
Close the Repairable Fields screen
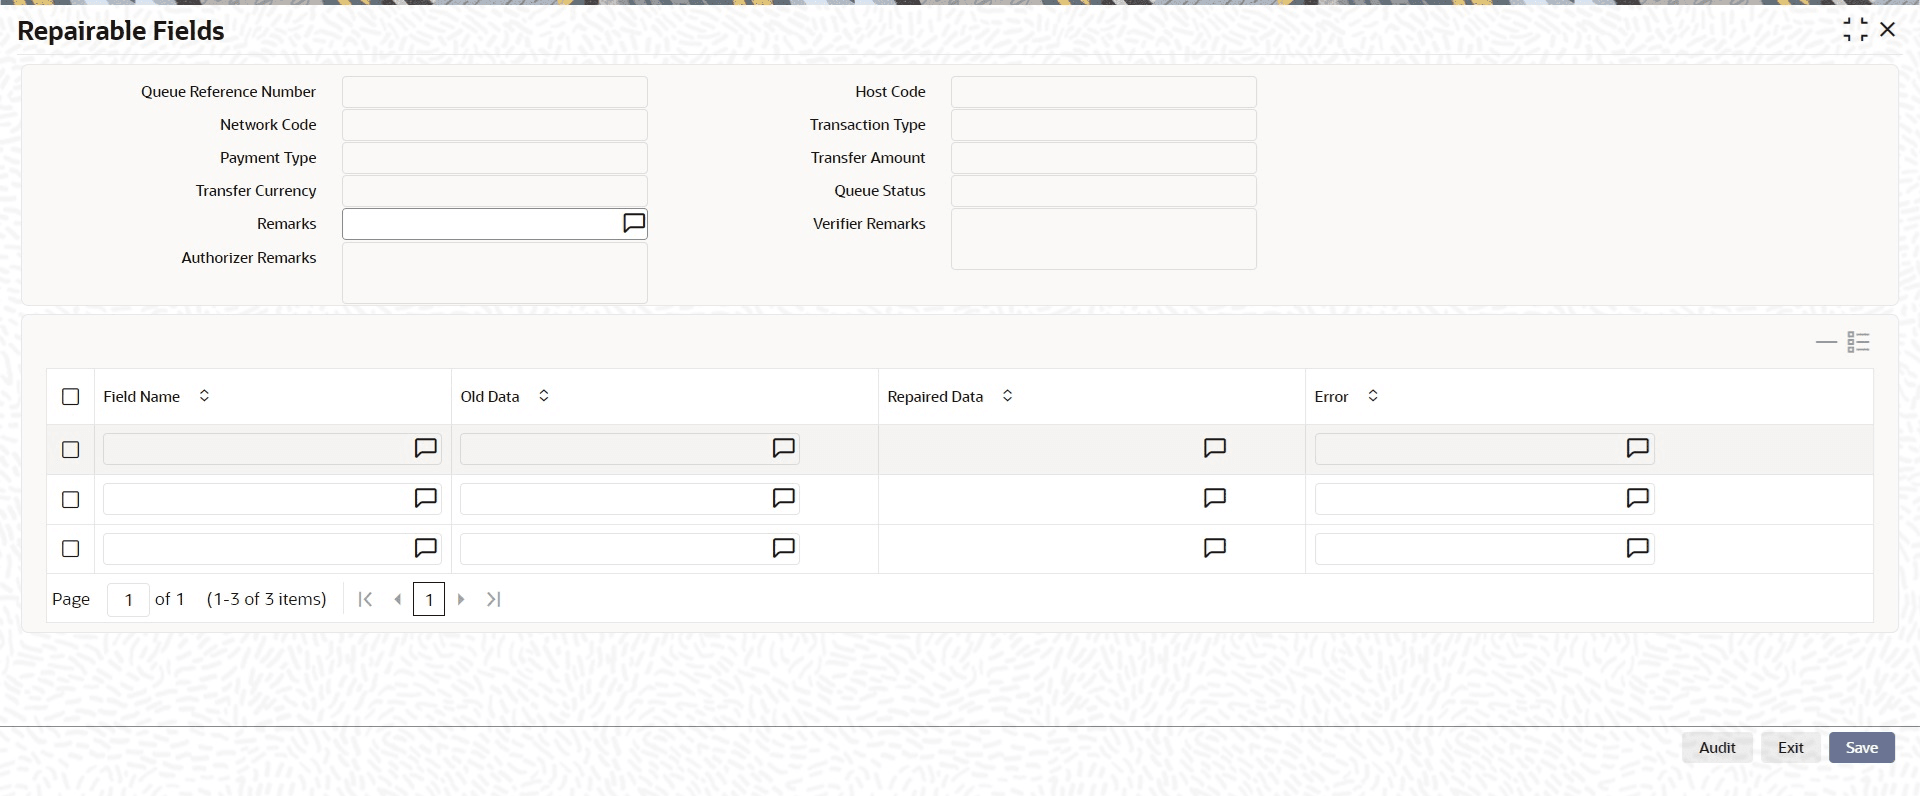pyautogui.click(x=1888, y=30)
